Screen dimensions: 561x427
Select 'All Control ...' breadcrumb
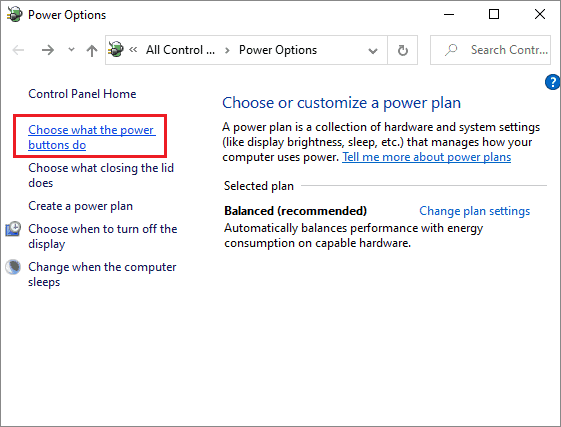(180, 50)
